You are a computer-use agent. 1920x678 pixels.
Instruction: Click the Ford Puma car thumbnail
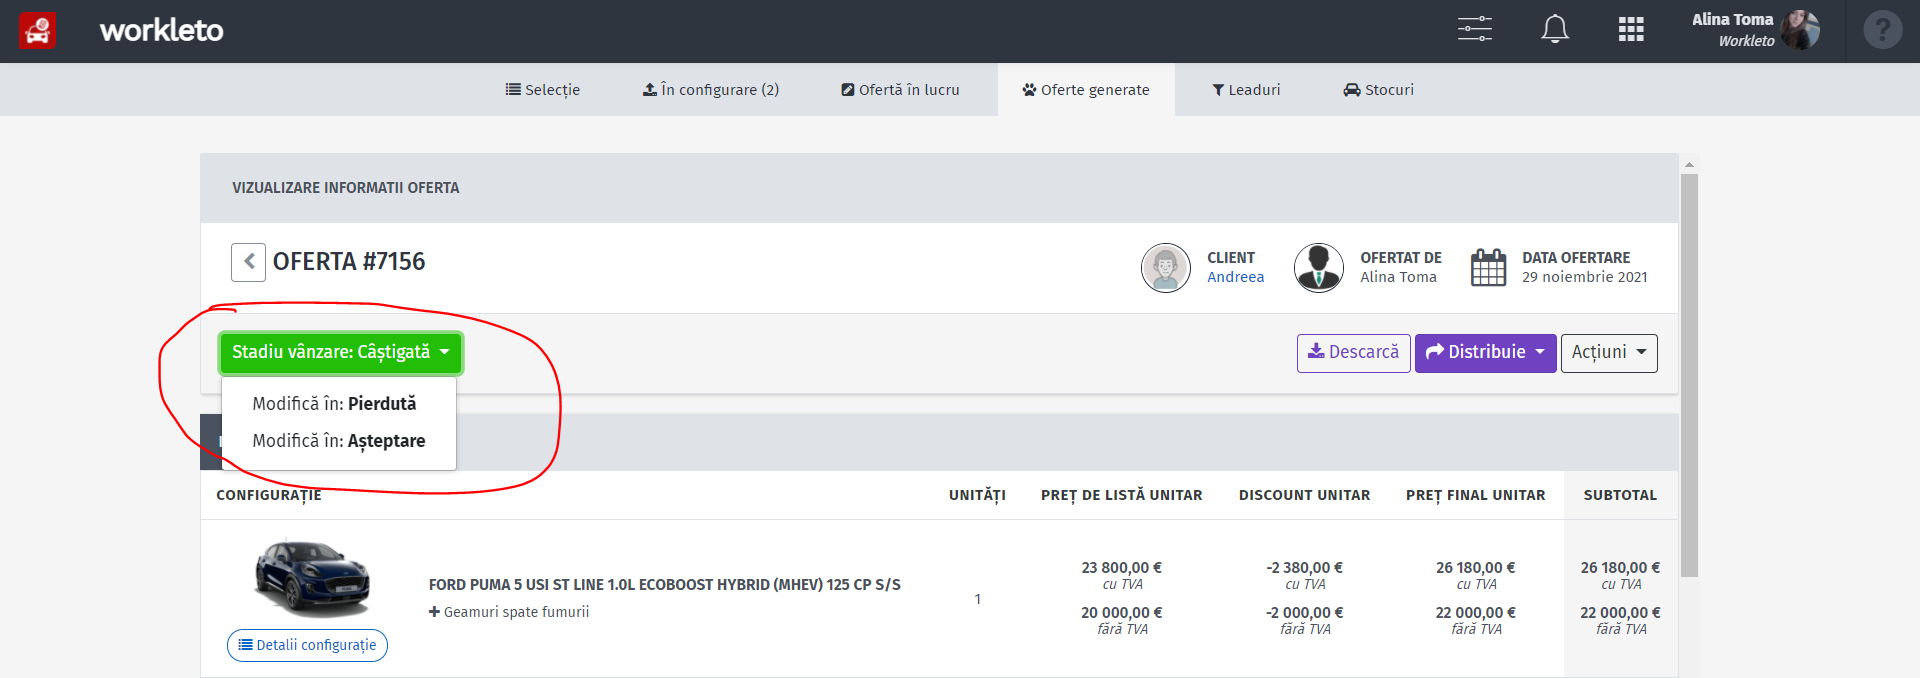tap(312, 577)
